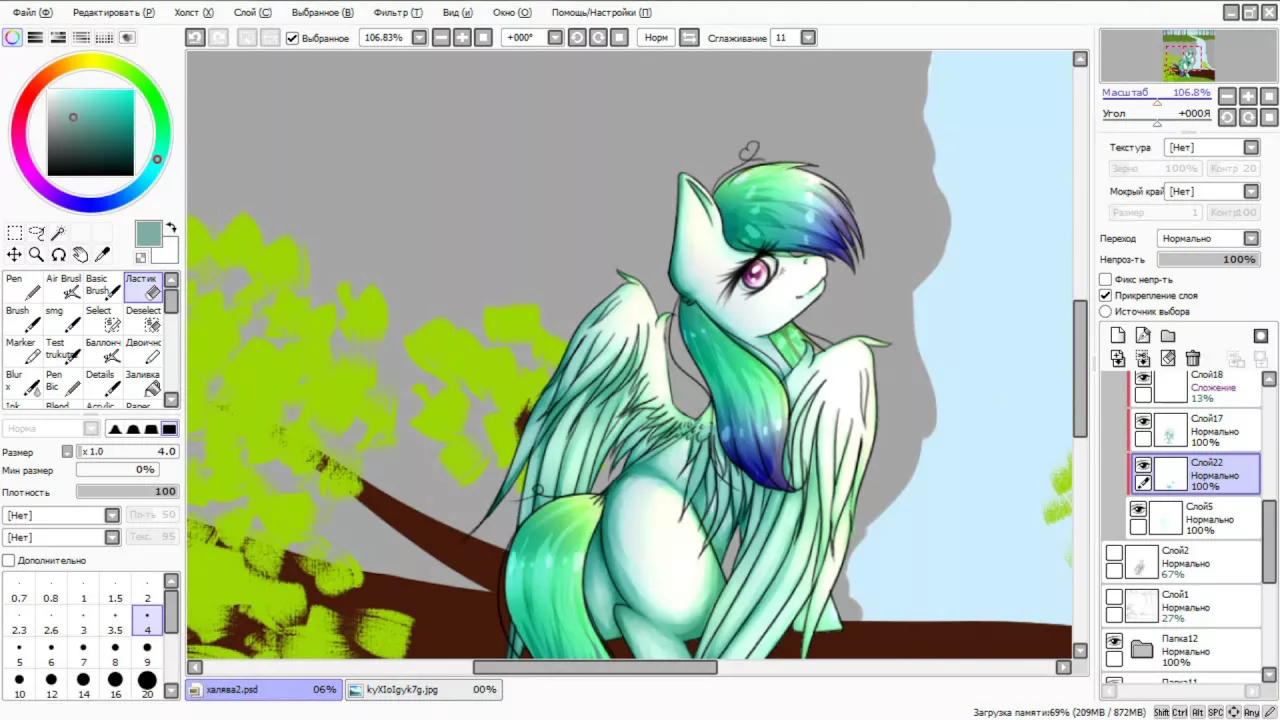Show the color wheel panel
Image resolution: width=1280 pixels, height=720 pixels.
[x=12, y=38]
